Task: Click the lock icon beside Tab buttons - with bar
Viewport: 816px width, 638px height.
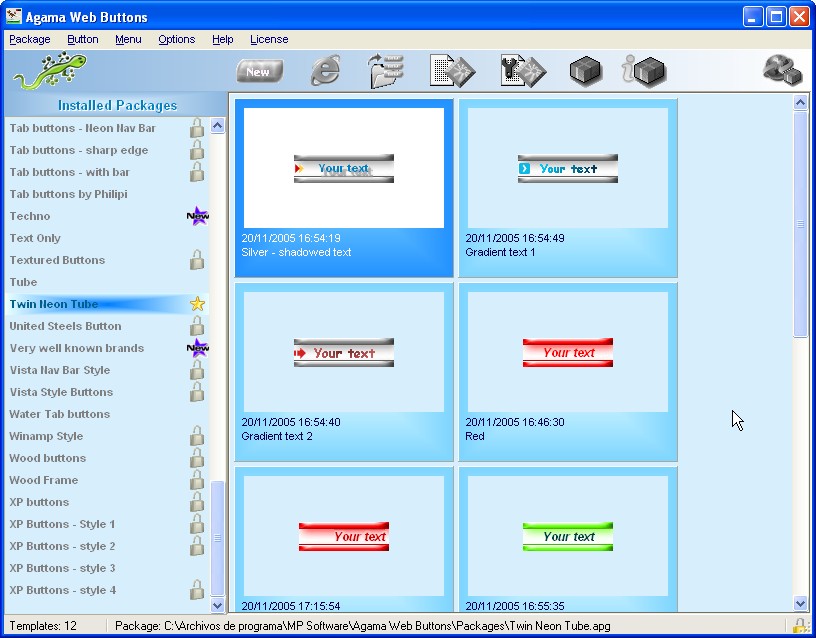Action: 197,172
